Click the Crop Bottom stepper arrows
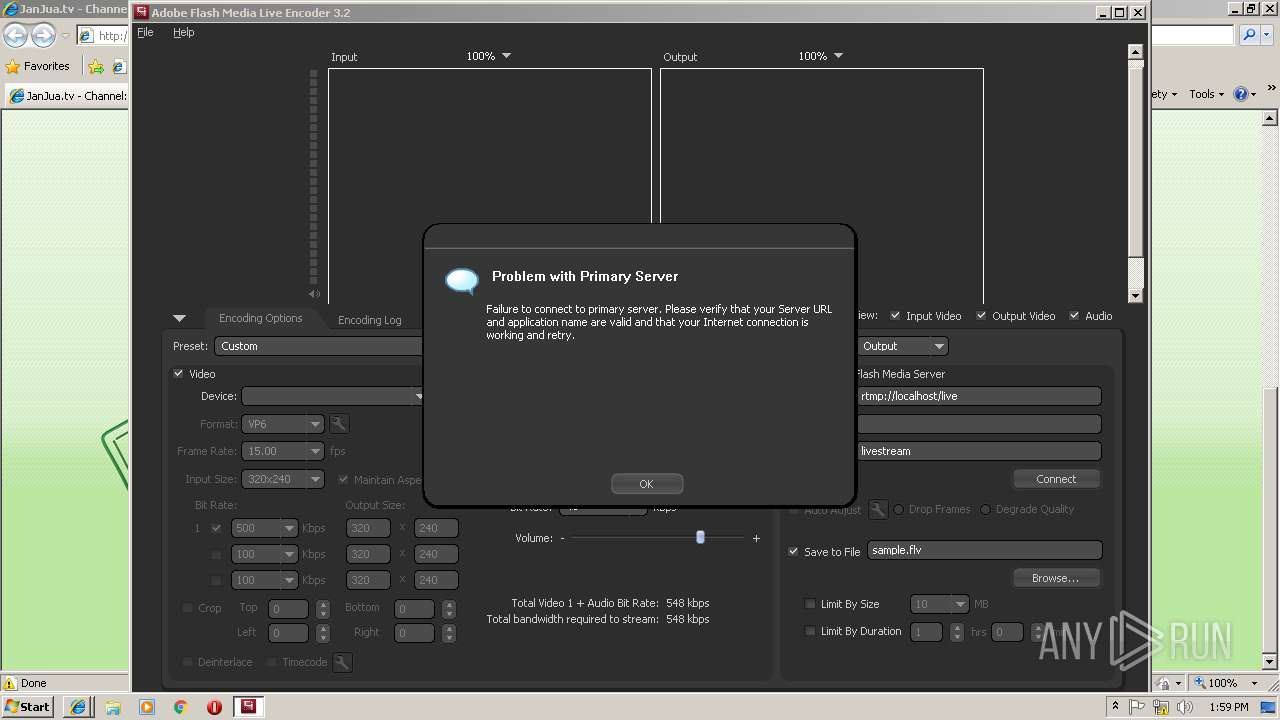The width and height of the screenshot is (1280, 720). (x=448, y=608)
